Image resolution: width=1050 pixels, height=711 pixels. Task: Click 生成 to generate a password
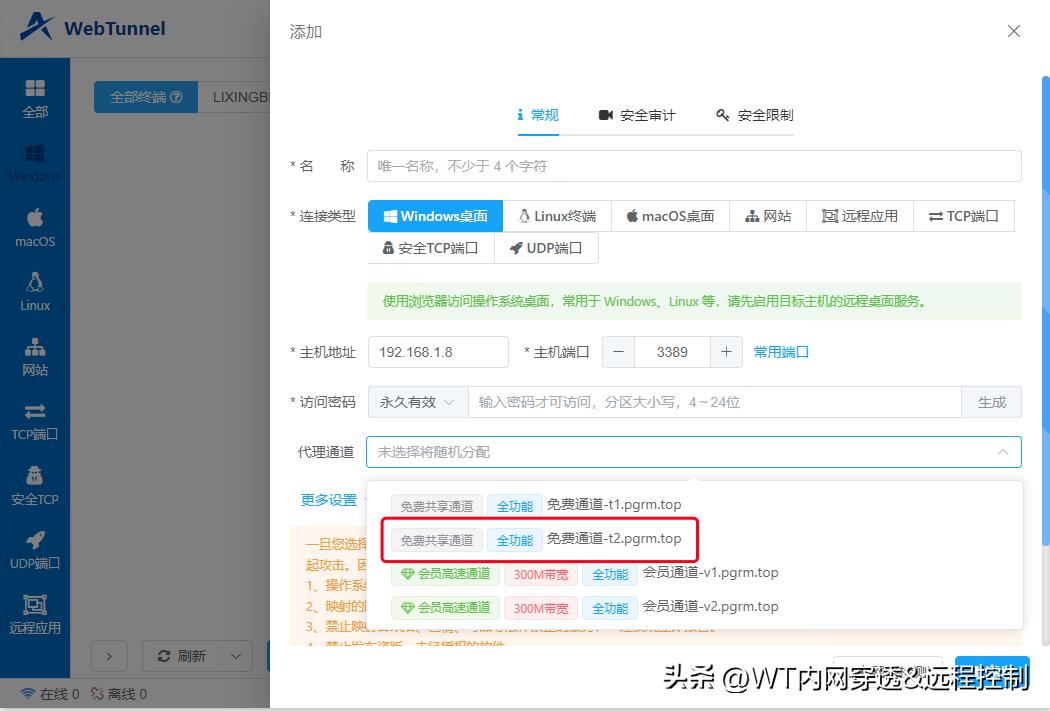coord(992,402)
